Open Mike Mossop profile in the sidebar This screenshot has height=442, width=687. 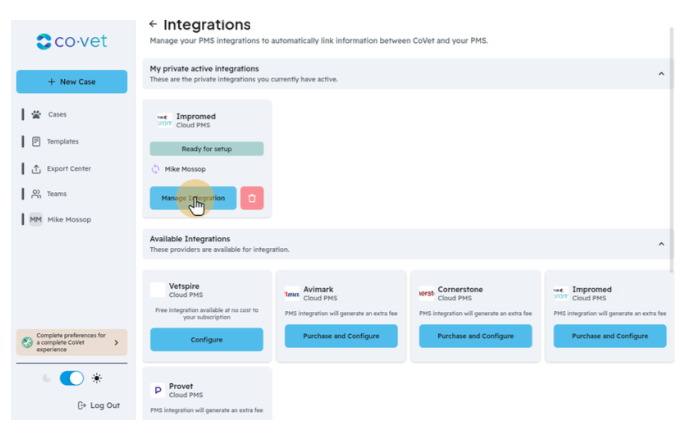pos(69,219)
